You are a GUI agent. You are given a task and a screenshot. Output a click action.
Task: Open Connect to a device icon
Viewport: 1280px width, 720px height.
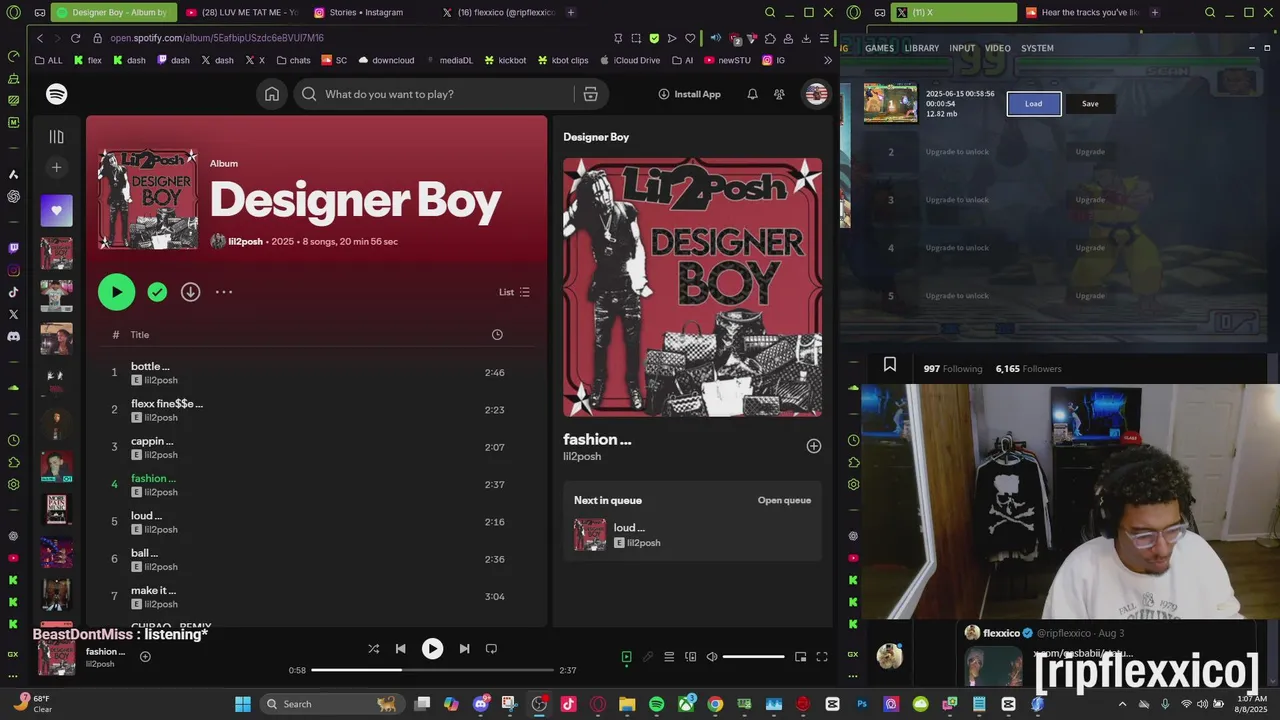[690, 657]
